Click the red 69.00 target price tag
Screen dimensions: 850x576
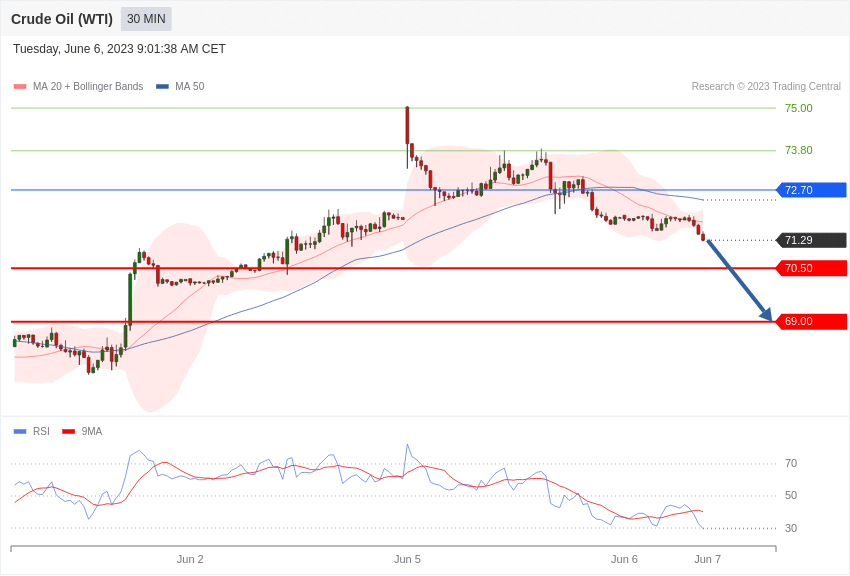tap(812, 321)
